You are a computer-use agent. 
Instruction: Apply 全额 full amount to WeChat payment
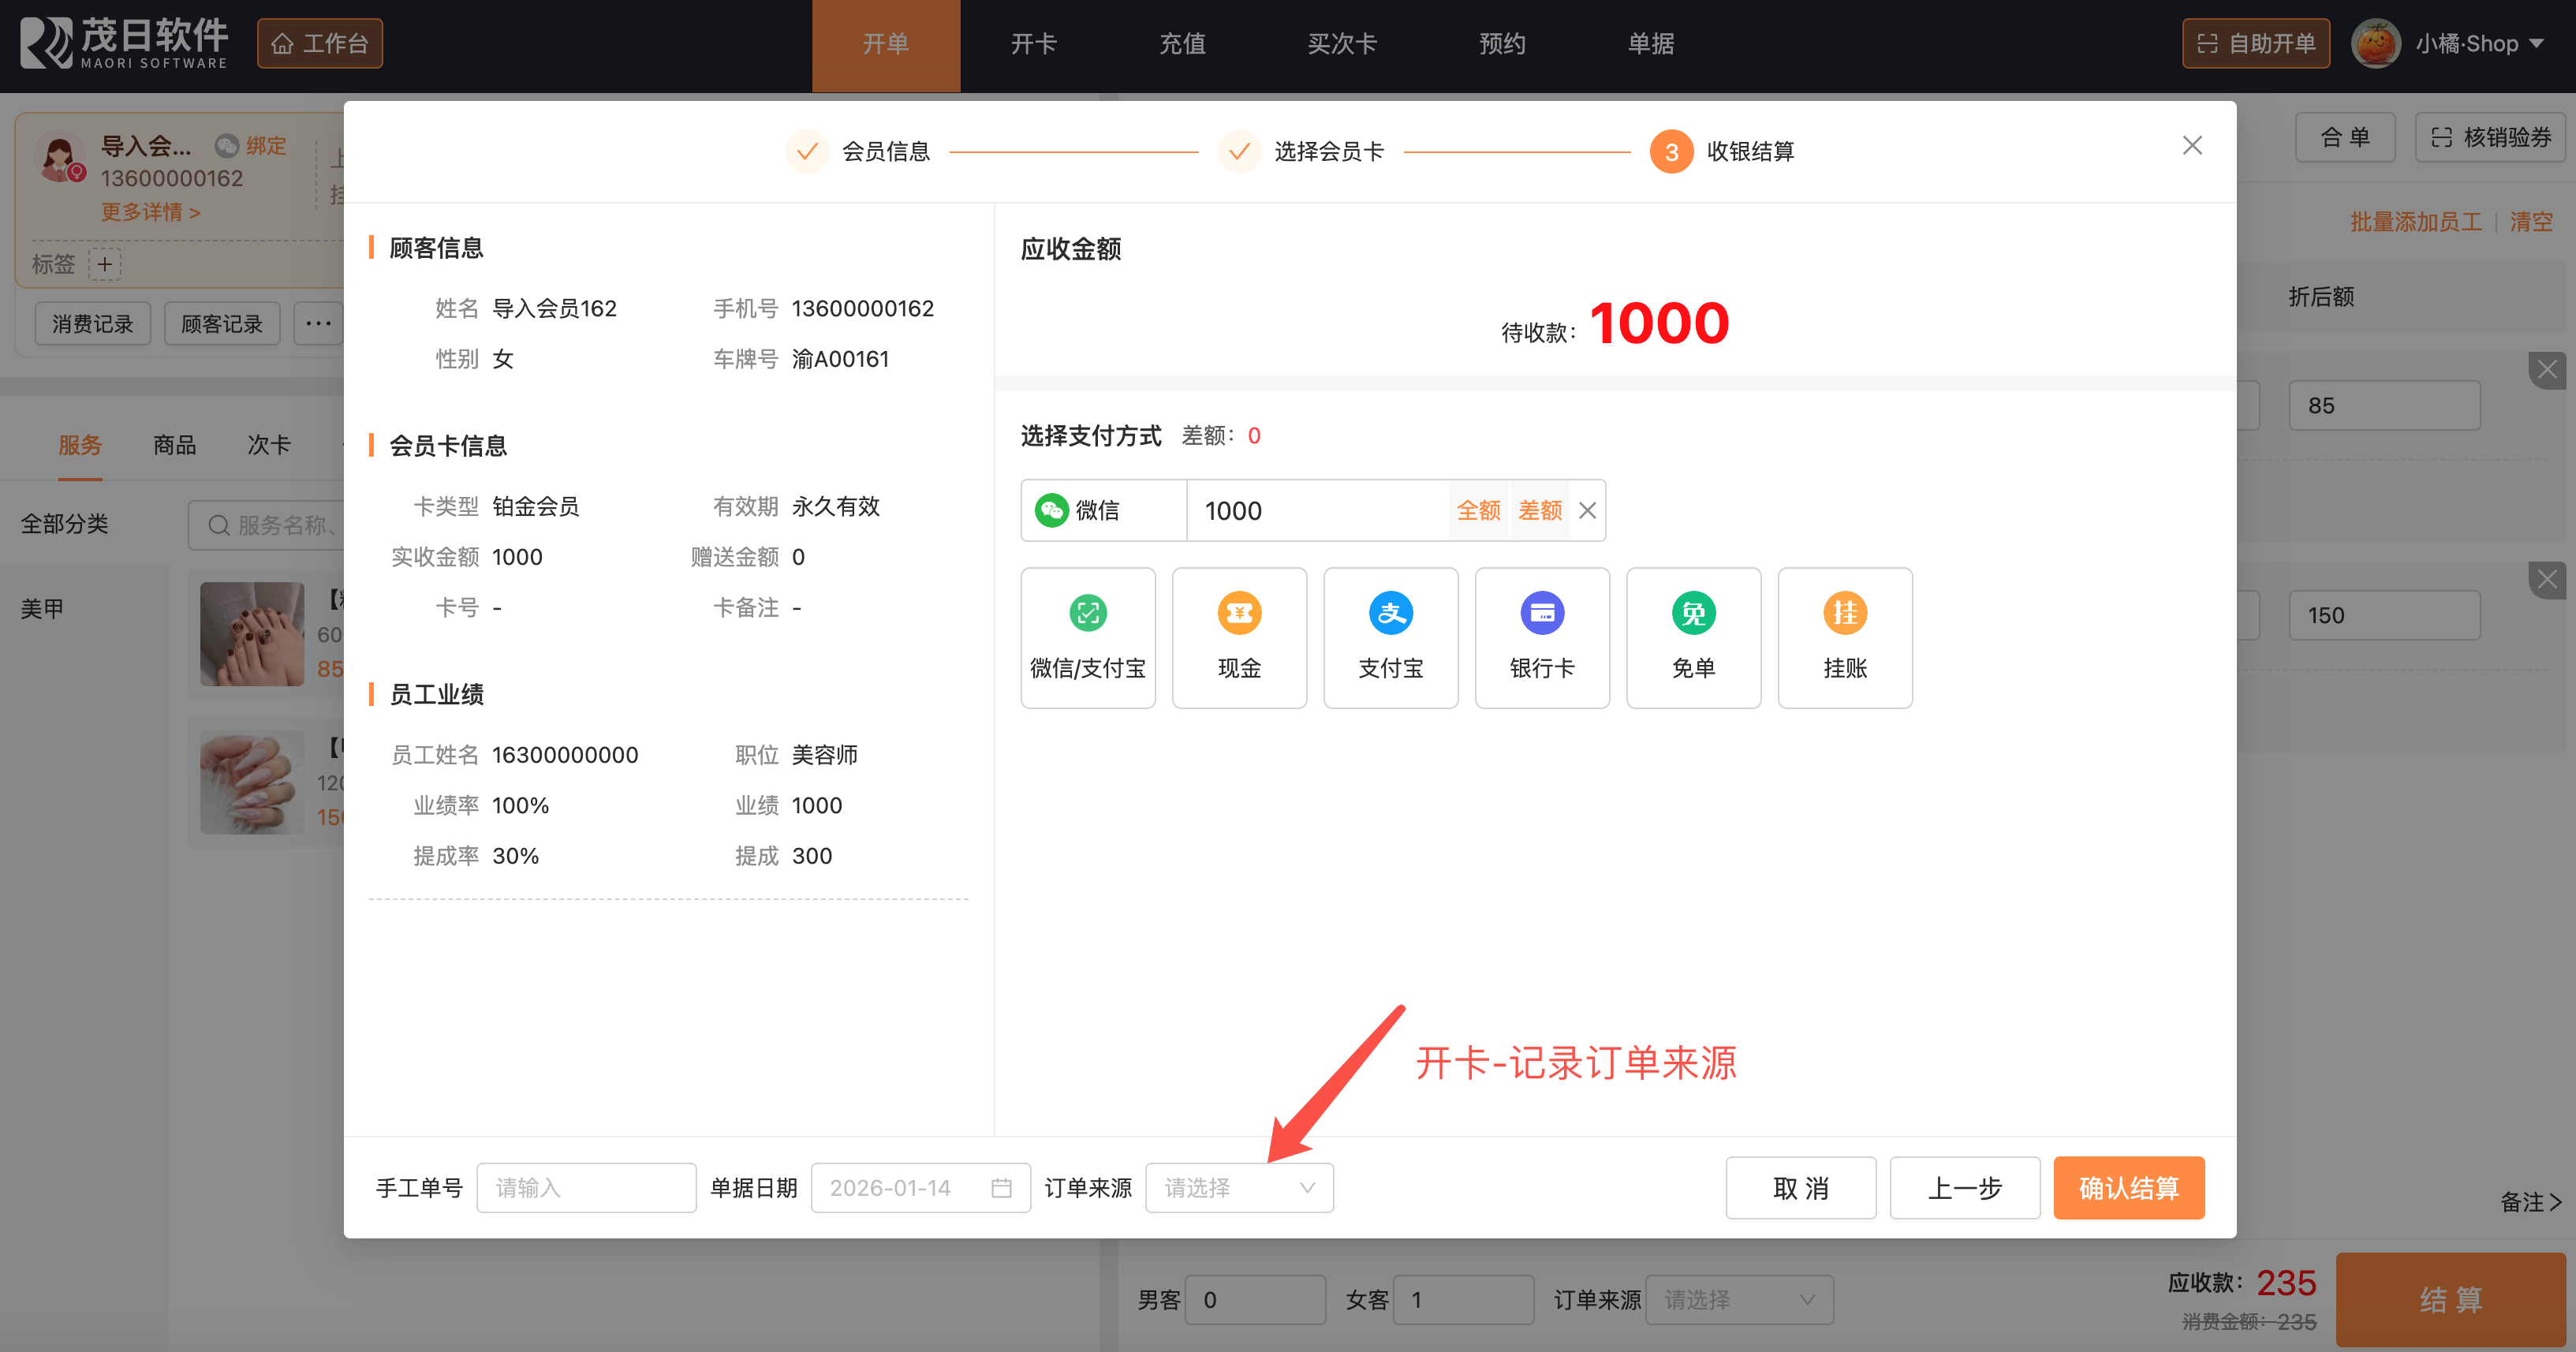tap(1478, 511)
